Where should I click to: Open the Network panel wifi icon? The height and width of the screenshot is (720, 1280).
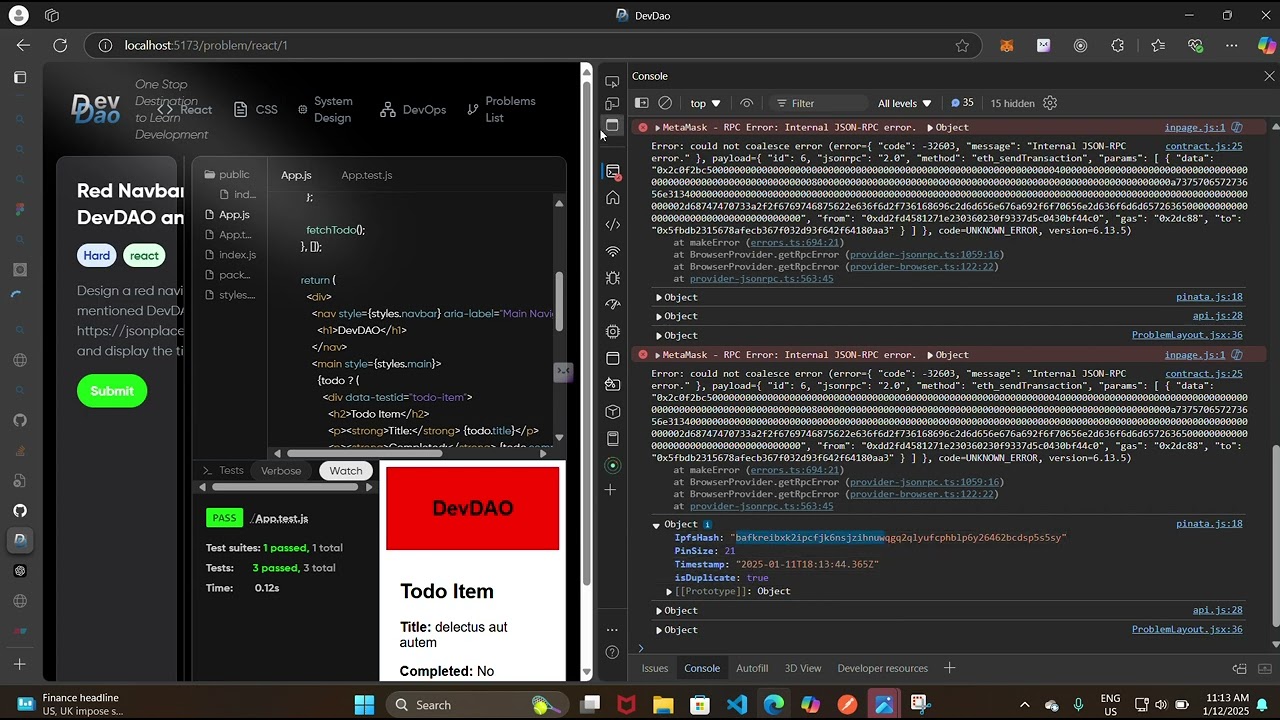pyautogui.click(x=613, y=252)
